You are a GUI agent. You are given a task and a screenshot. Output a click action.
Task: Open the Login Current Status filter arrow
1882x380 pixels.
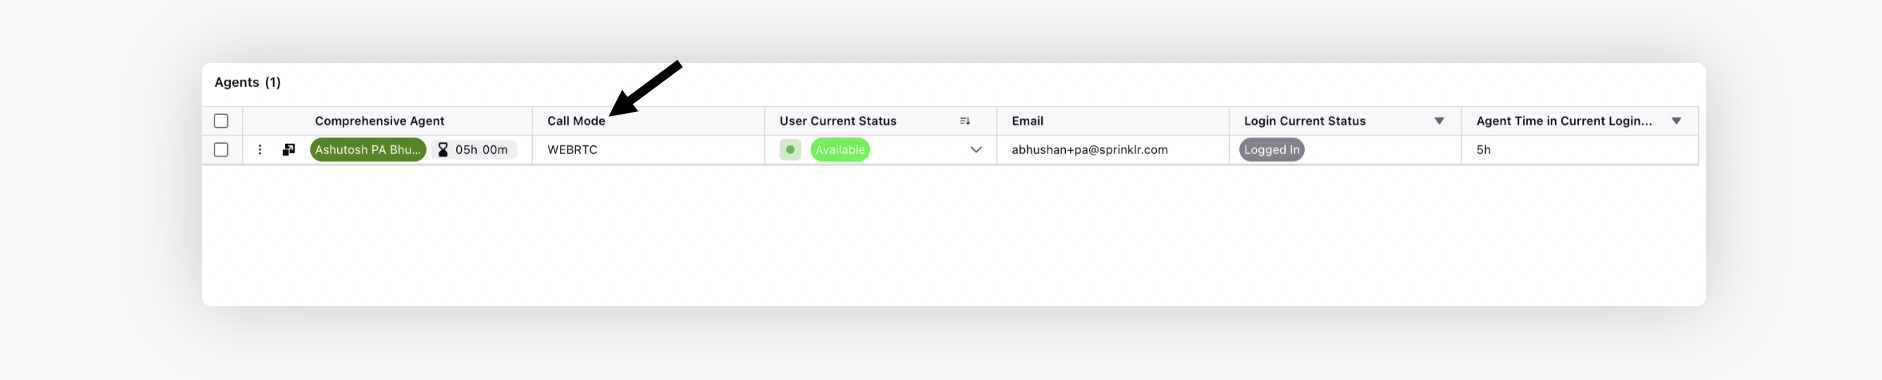(1439, 121)
